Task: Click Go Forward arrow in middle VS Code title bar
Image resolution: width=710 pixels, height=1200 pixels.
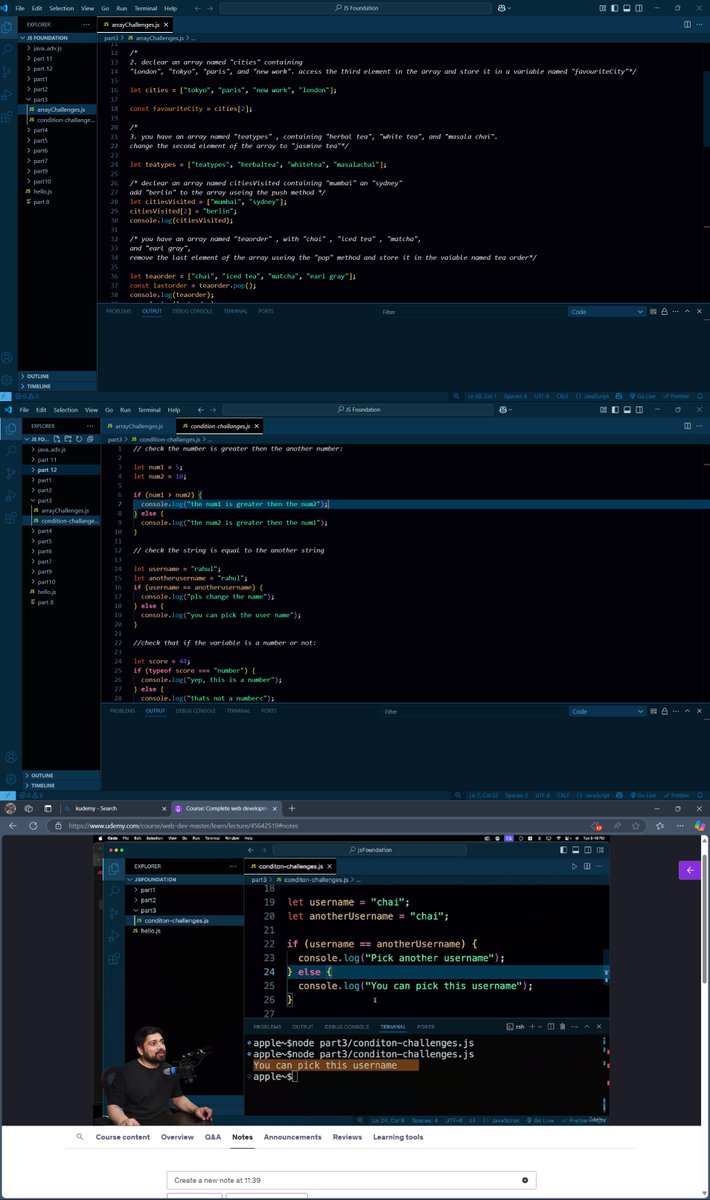Action: [214, 410]
